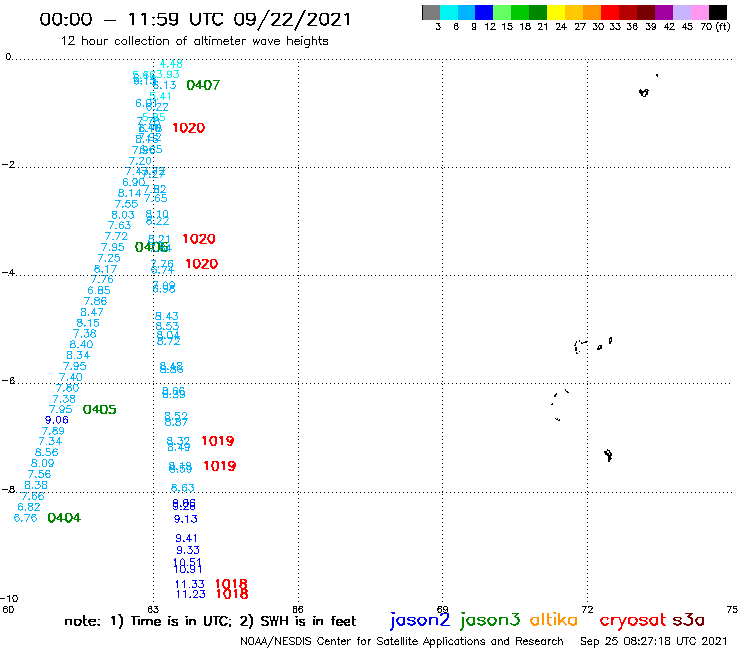Screen dimensions: 740x650
Task: Click wave height value 8.53
Action: 168,326
